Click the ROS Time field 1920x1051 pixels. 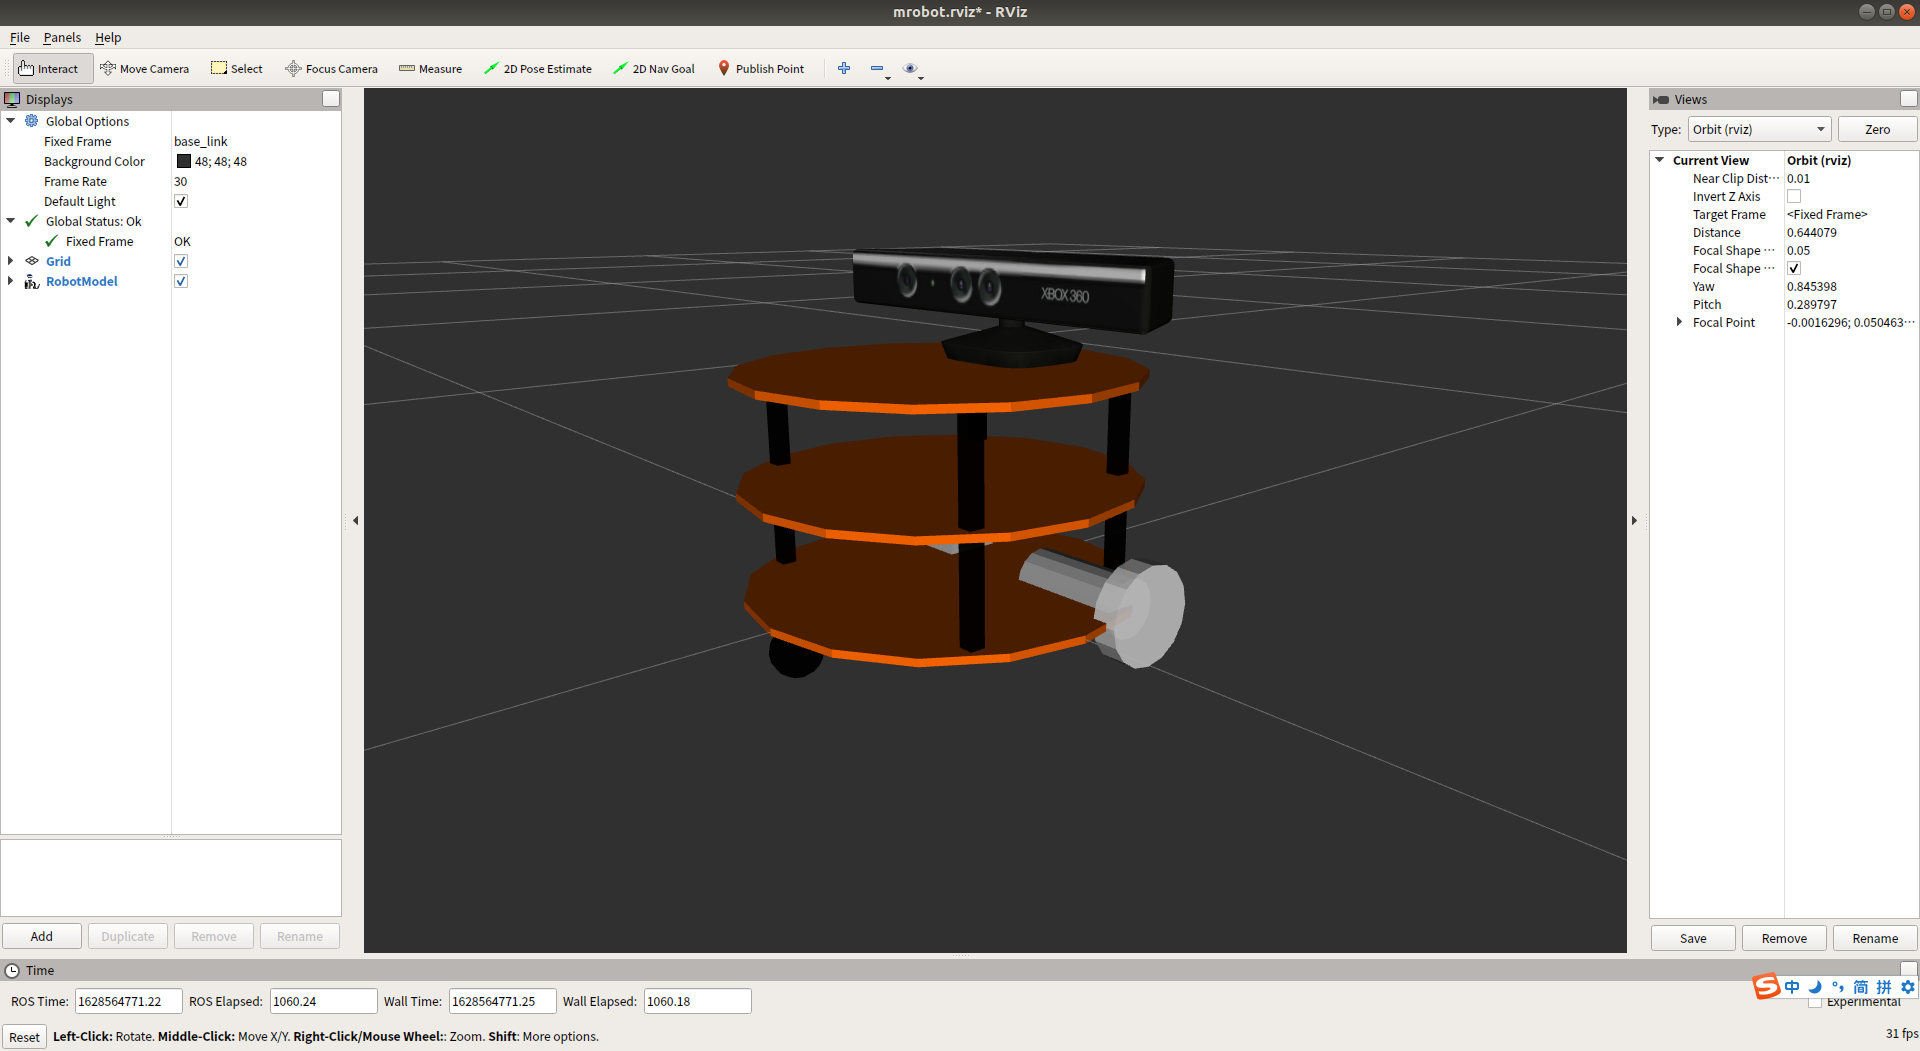point(128,1001)
